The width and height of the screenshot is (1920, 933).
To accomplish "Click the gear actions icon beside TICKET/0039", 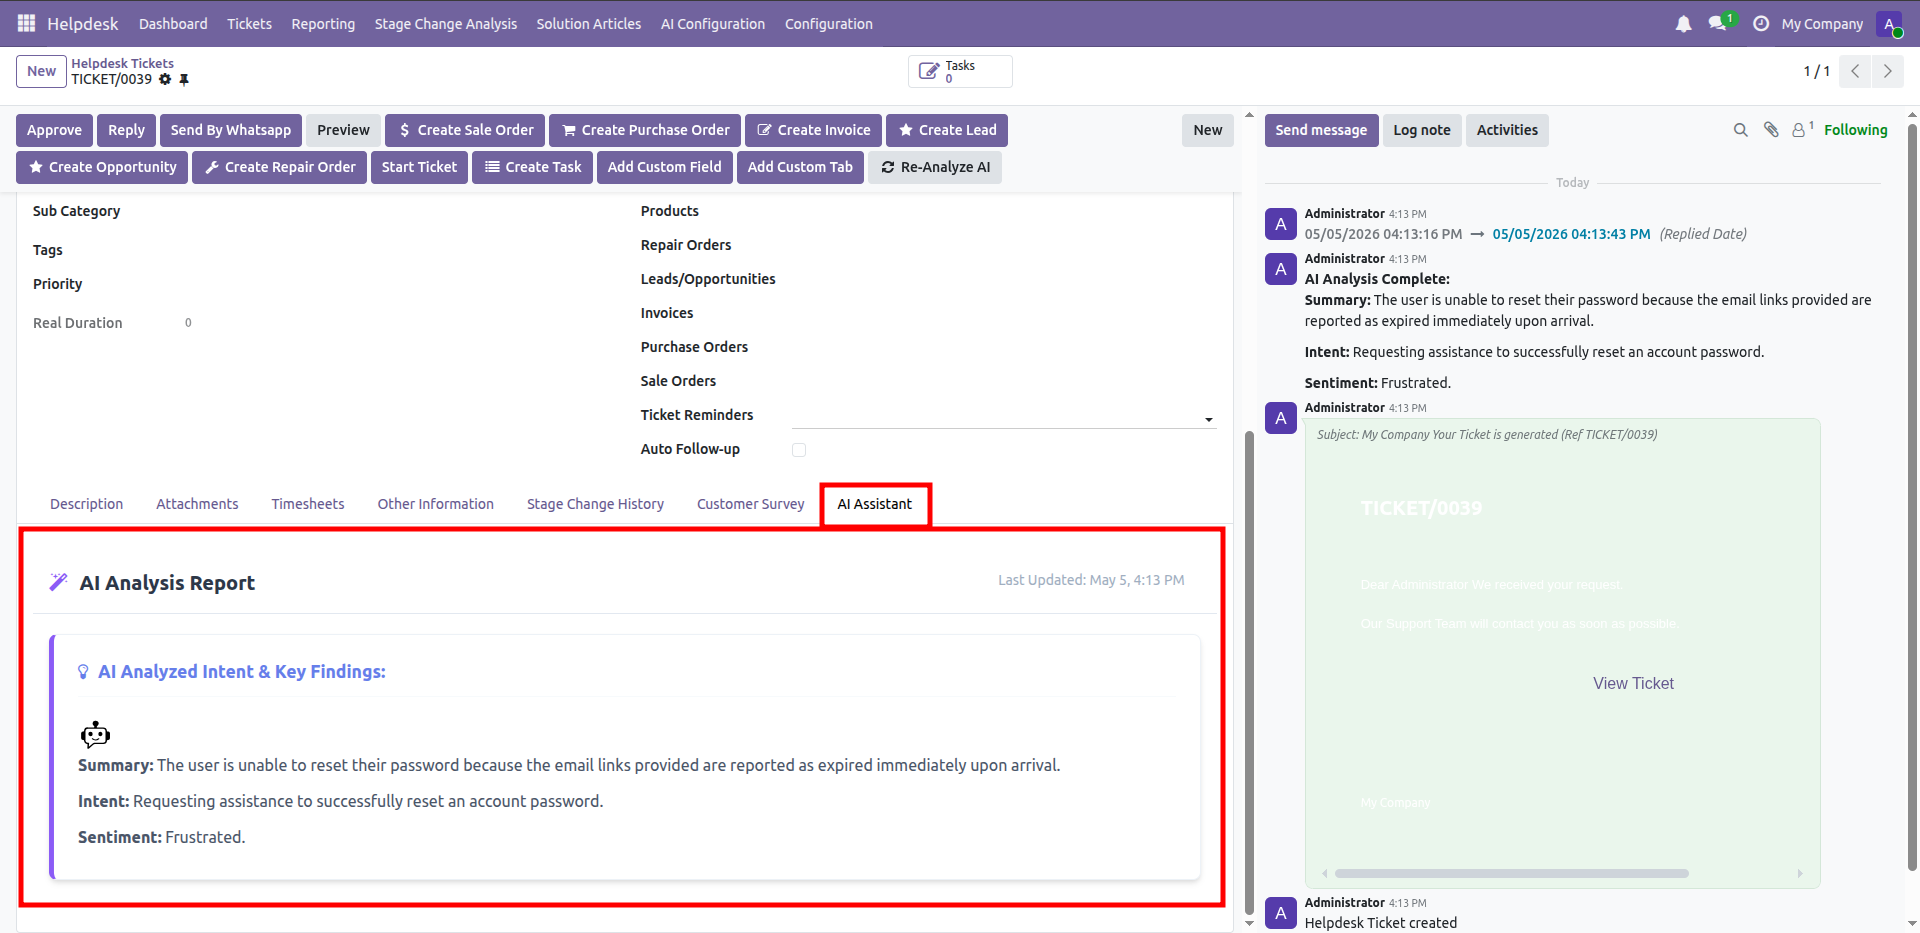I will tap(165, 79).
